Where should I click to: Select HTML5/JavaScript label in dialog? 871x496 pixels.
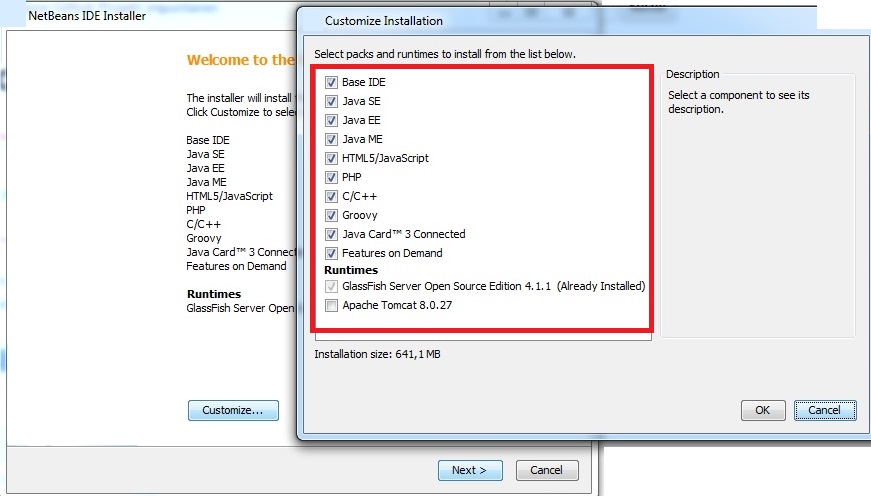pyautogui.click(x=385, y=158)
